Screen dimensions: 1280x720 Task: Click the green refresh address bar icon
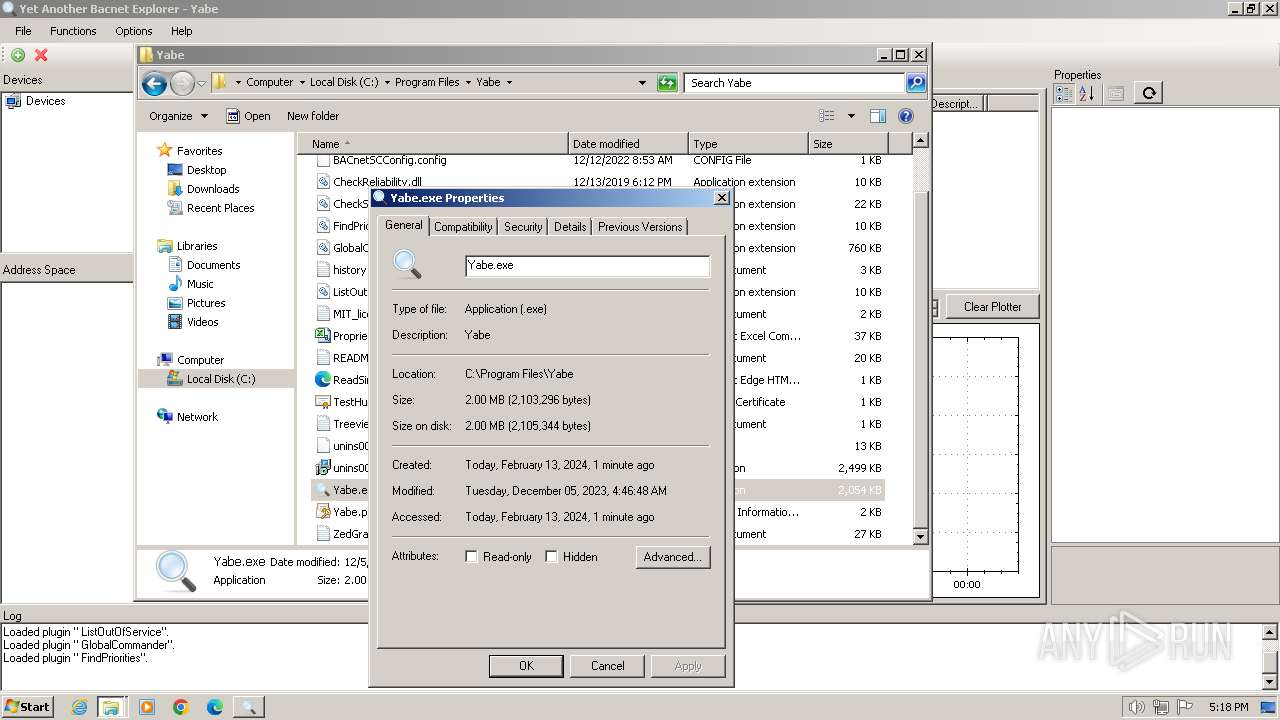pyautogui.click(x=667, y=83)
